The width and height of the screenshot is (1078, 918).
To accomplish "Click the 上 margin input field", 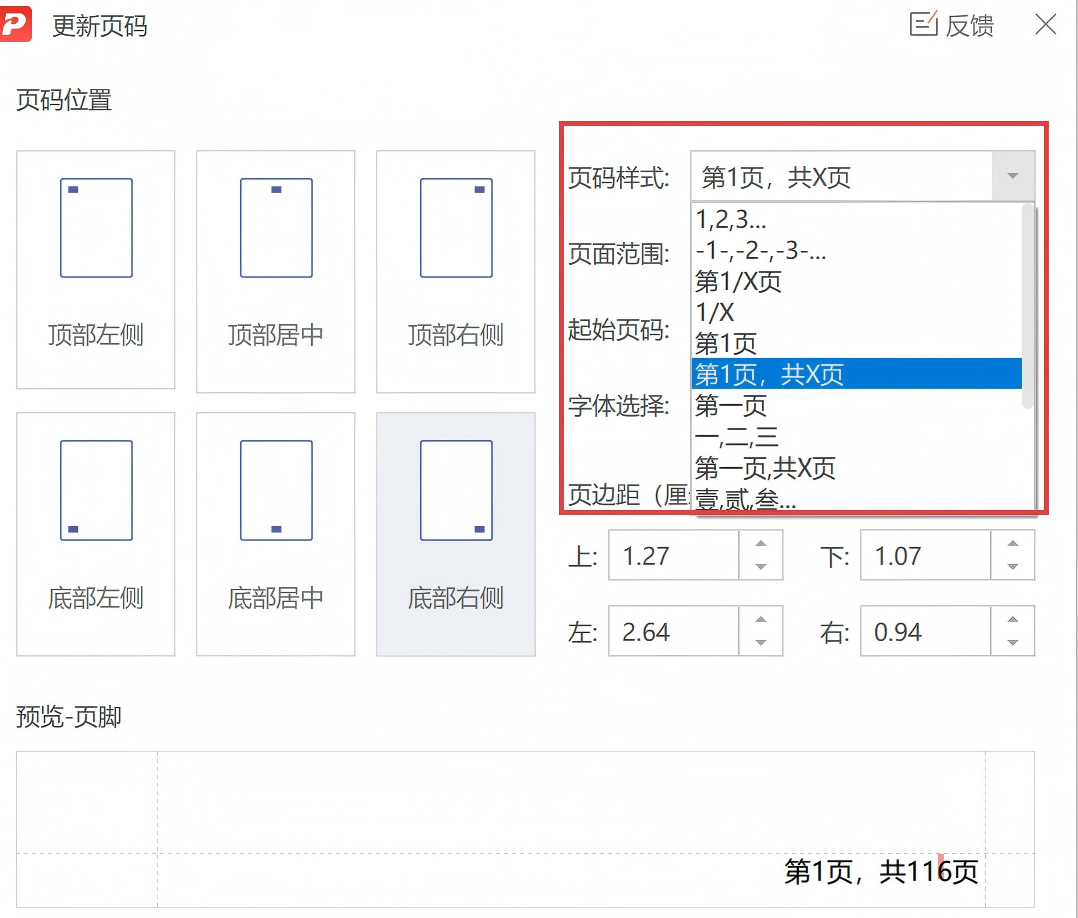I will pyautogui.click(x=674, y=556).
